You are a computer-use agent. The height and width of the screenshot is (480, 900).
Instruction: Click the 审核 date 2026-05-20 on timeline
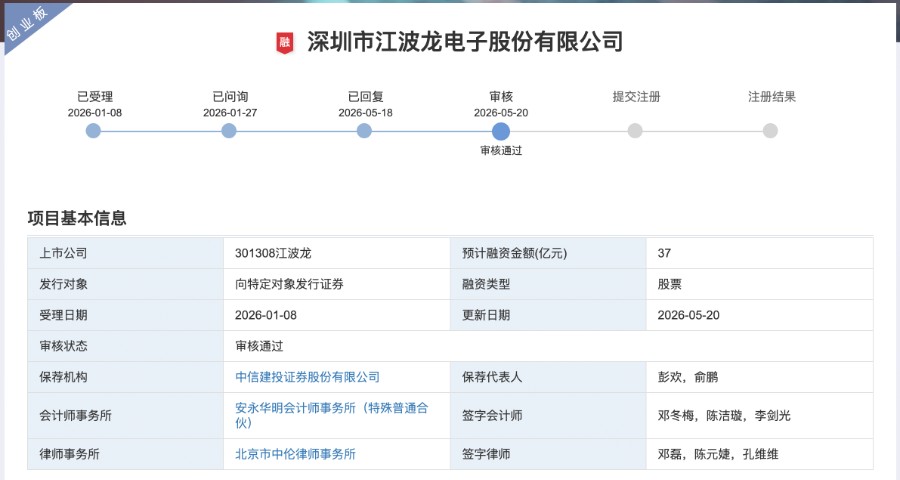click(x=501, y=113)
